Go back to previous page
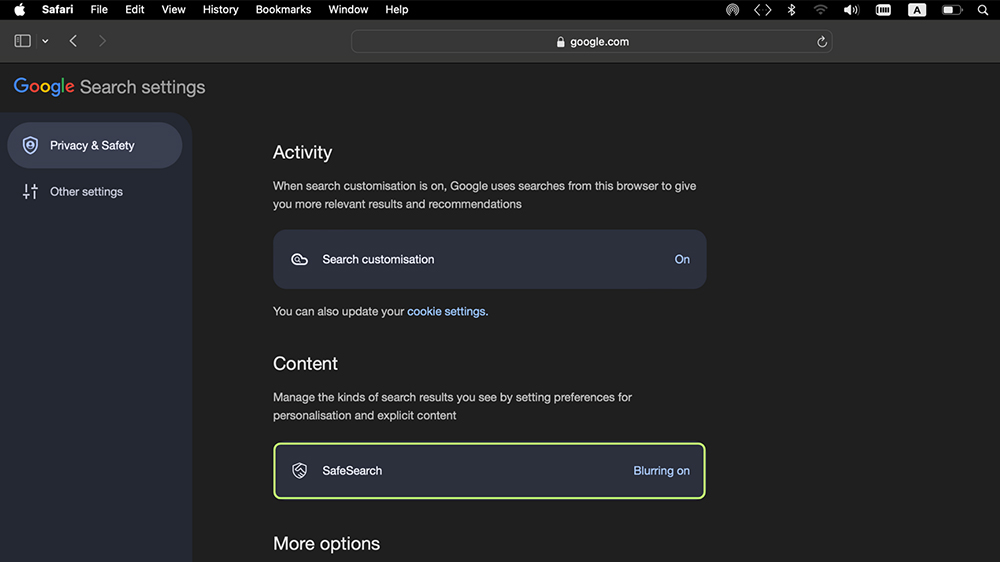The image size is (1000, 562). 73,41
